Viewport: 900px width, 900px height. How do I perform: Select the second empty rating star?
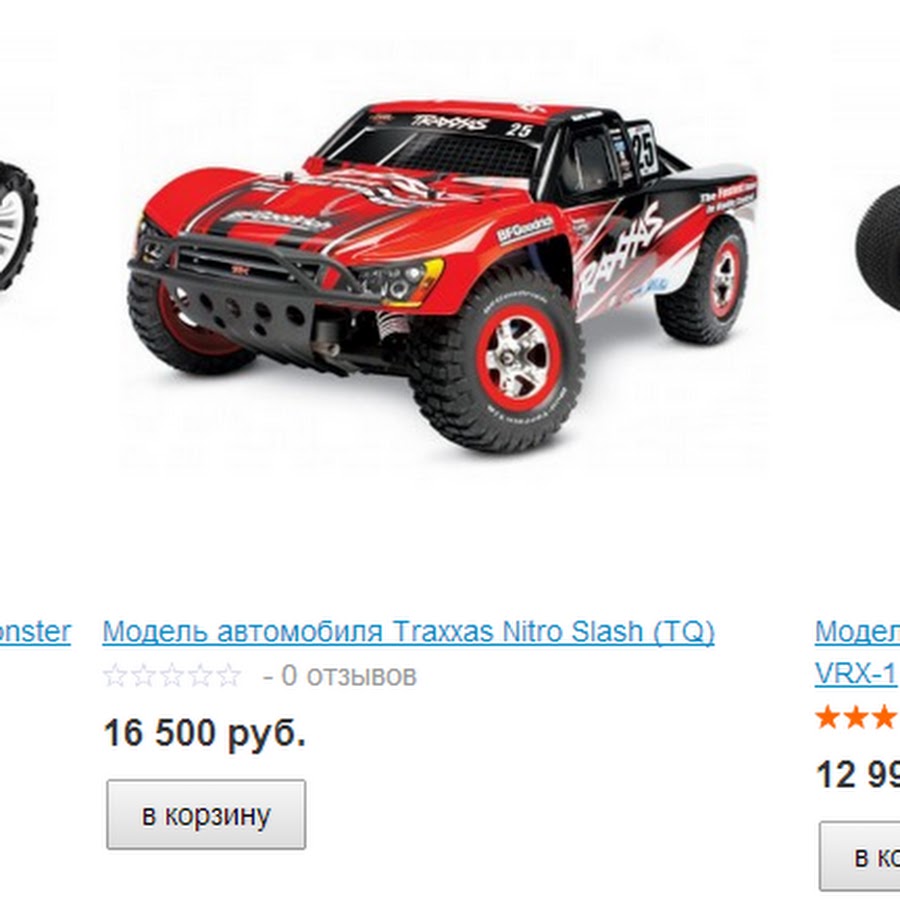pos(143,676)
